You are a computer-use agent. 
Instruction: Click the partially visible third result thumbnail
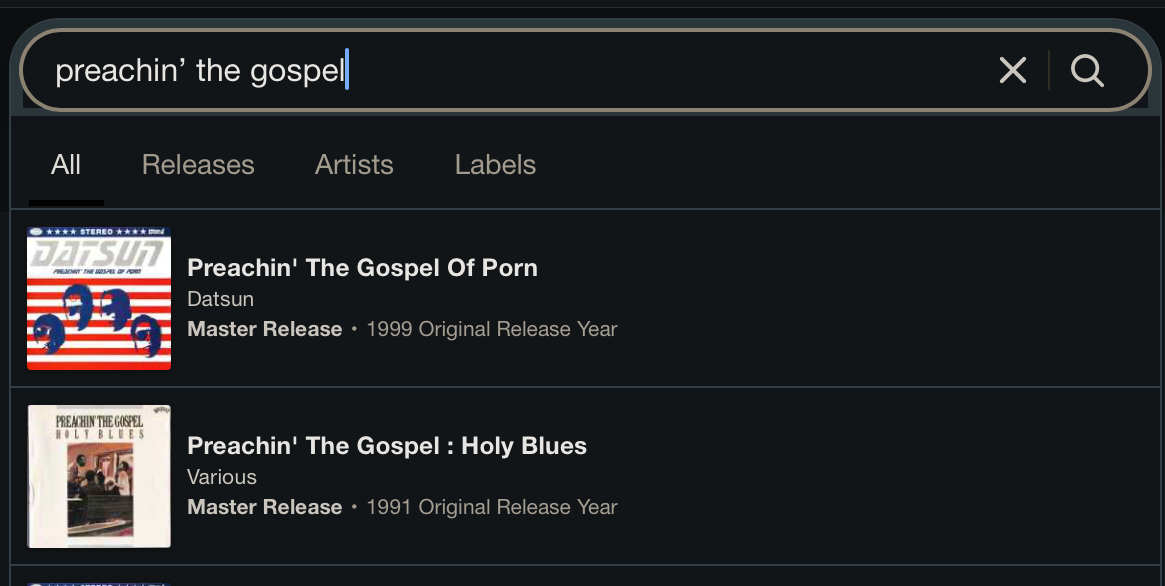coord(99,583)
